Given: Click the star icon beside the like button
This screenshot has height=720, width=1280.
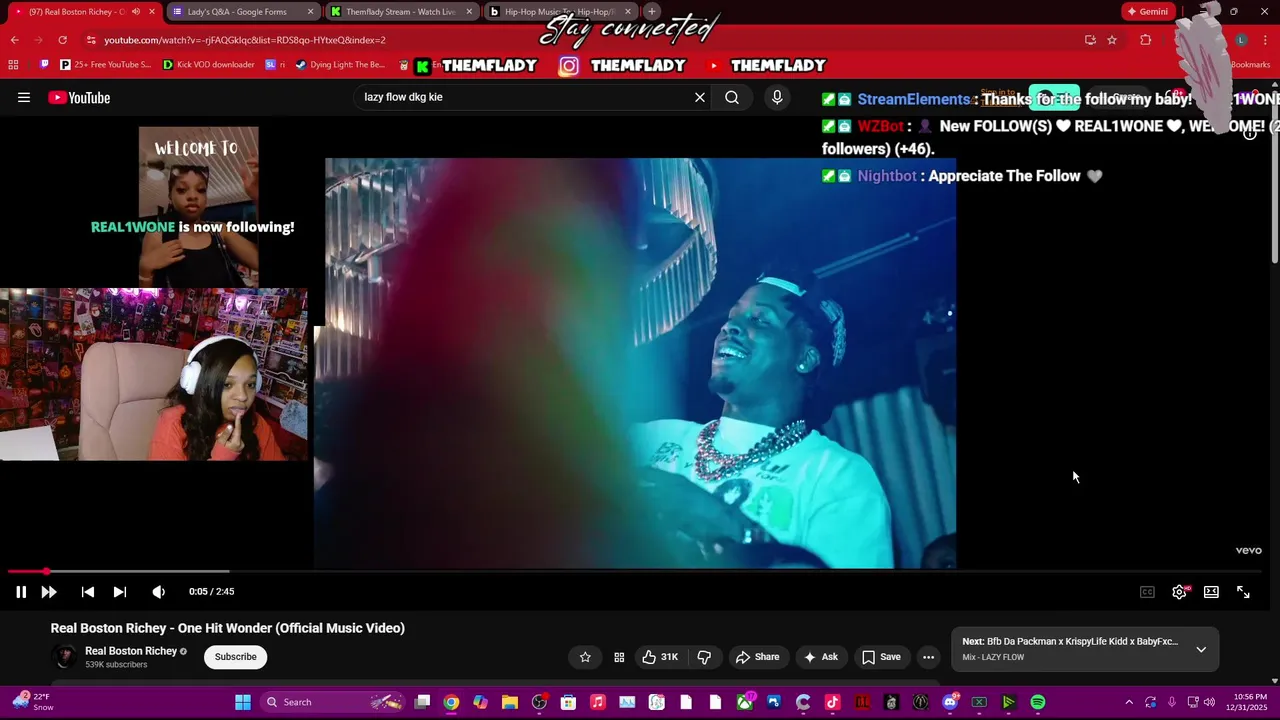Looking at the screenshot, I should (x=585, y=657).
